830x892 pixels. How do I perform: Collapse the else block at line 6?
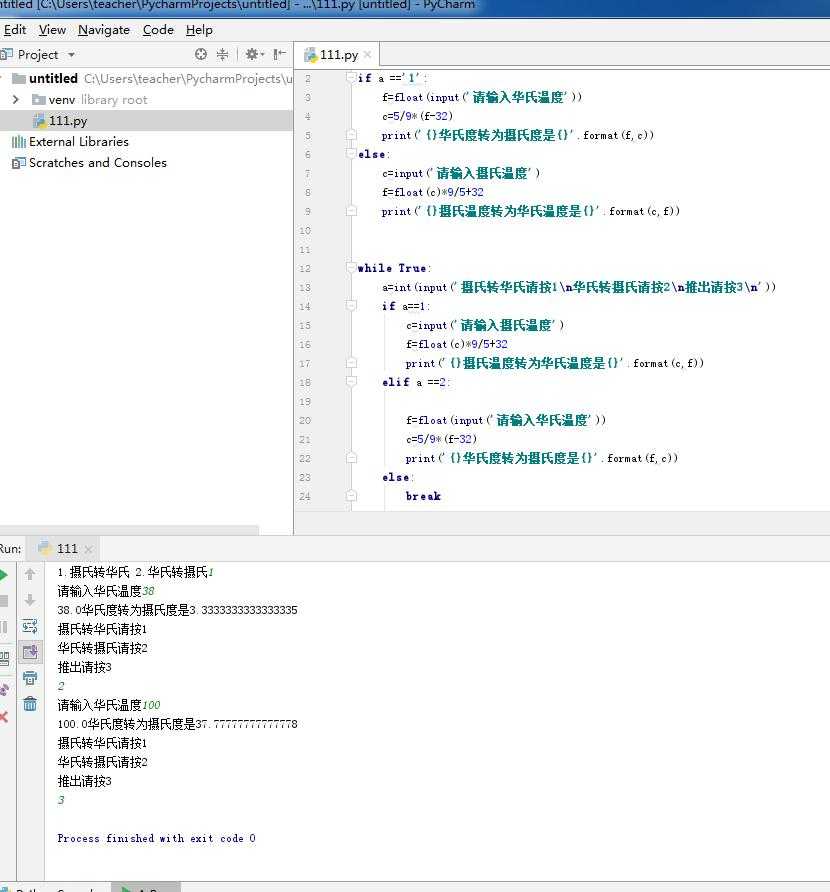click(x=350, y=154)
